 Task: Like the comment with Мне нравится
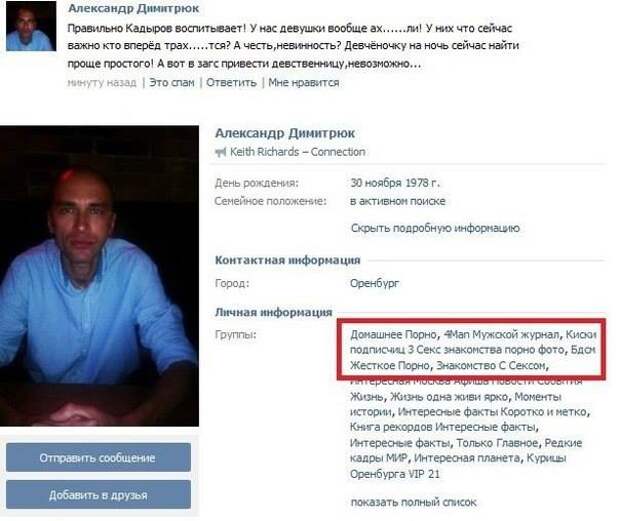click(304, 83)
